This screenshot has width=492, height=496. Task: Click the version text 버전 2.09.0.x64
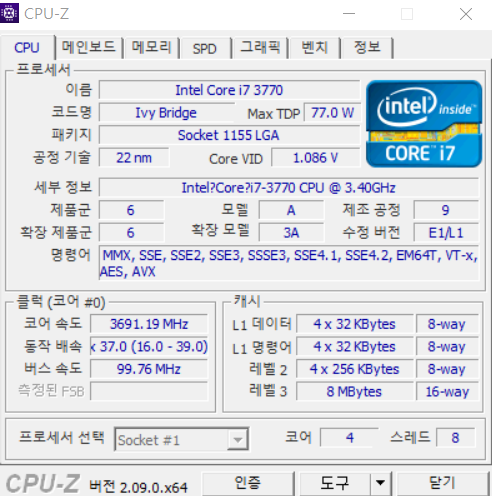(138, 487)
